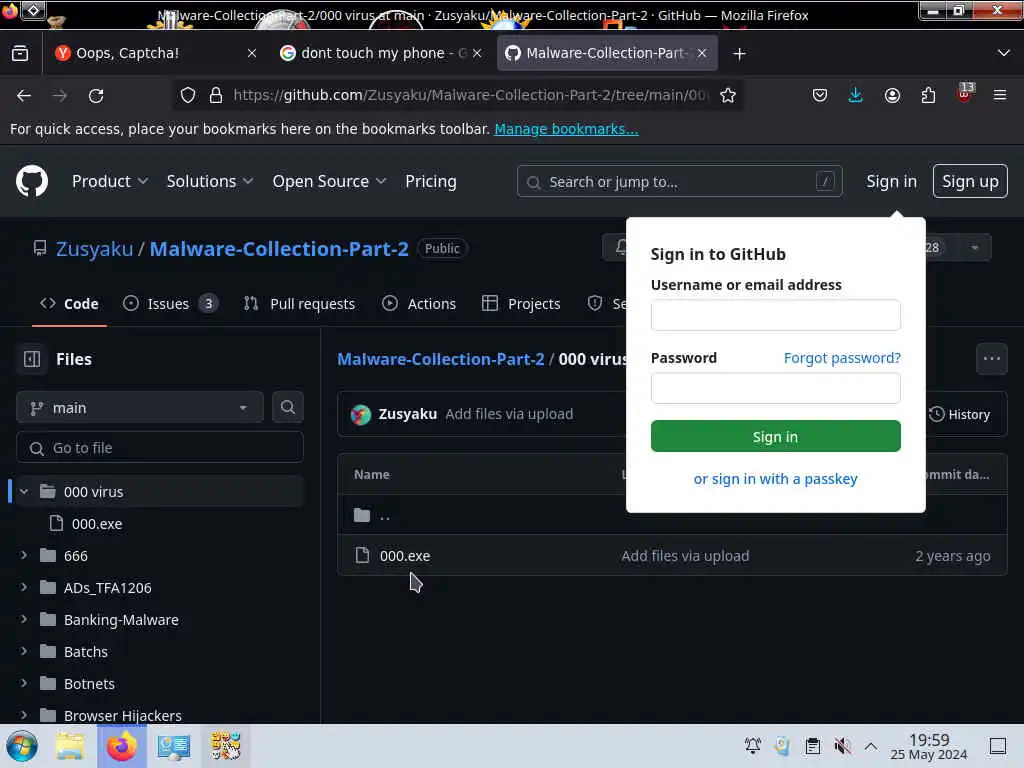Expand the Banking-Malware folder
The width and height of the screenshot is (1024, 768).
point(24,619)
